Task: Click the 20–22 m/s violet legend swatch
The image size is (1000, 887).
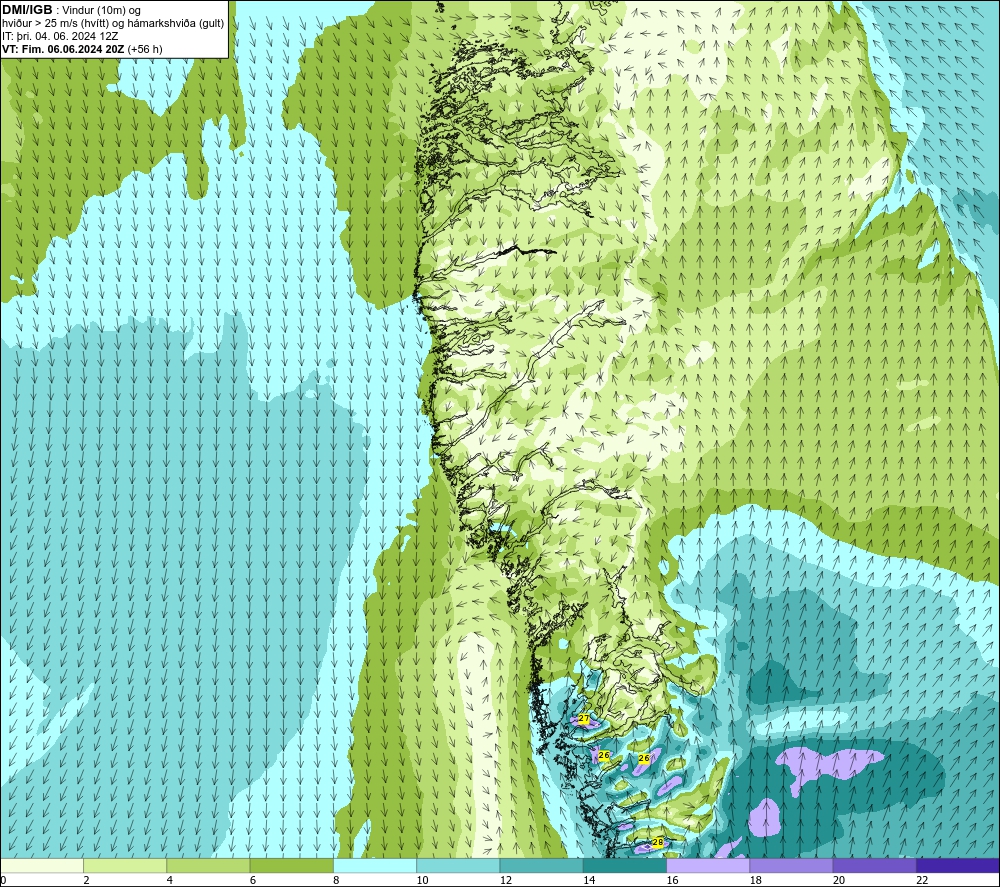Action: click(874, 865)
